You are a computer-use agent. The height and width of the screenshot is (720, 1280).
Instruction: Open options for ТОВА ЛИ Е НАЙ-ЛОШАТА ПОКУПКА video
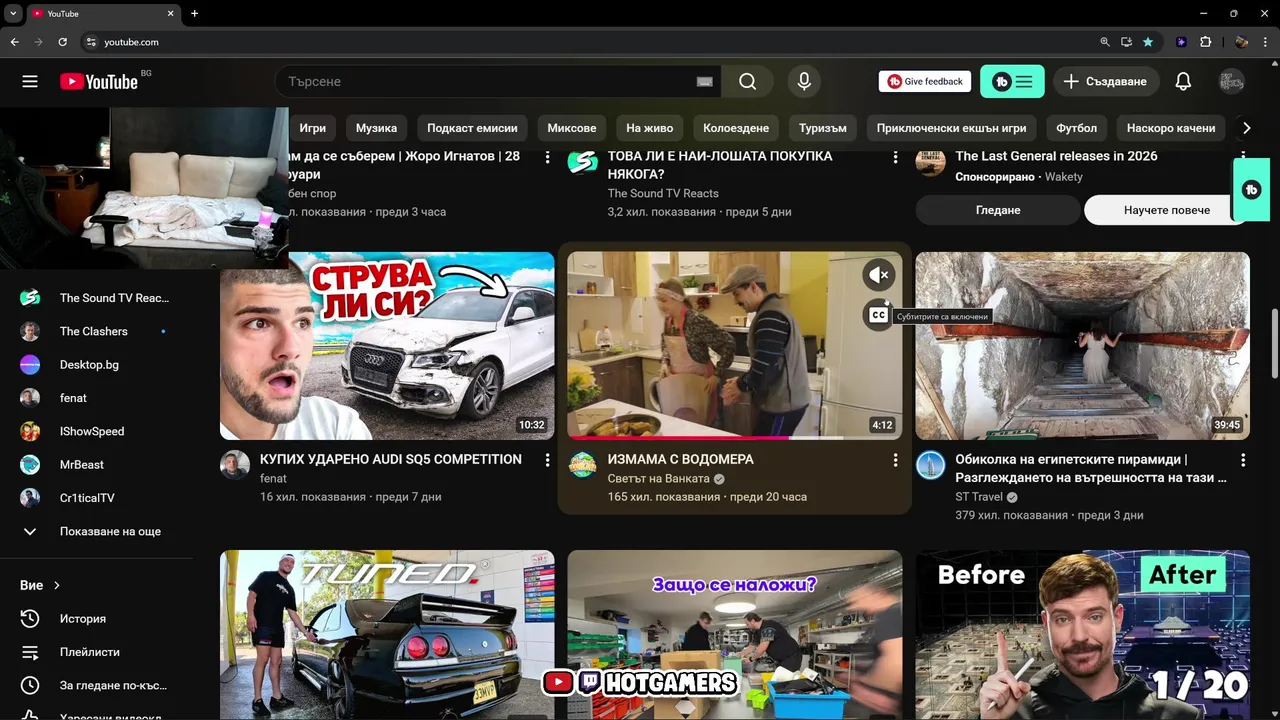(895, 157)
